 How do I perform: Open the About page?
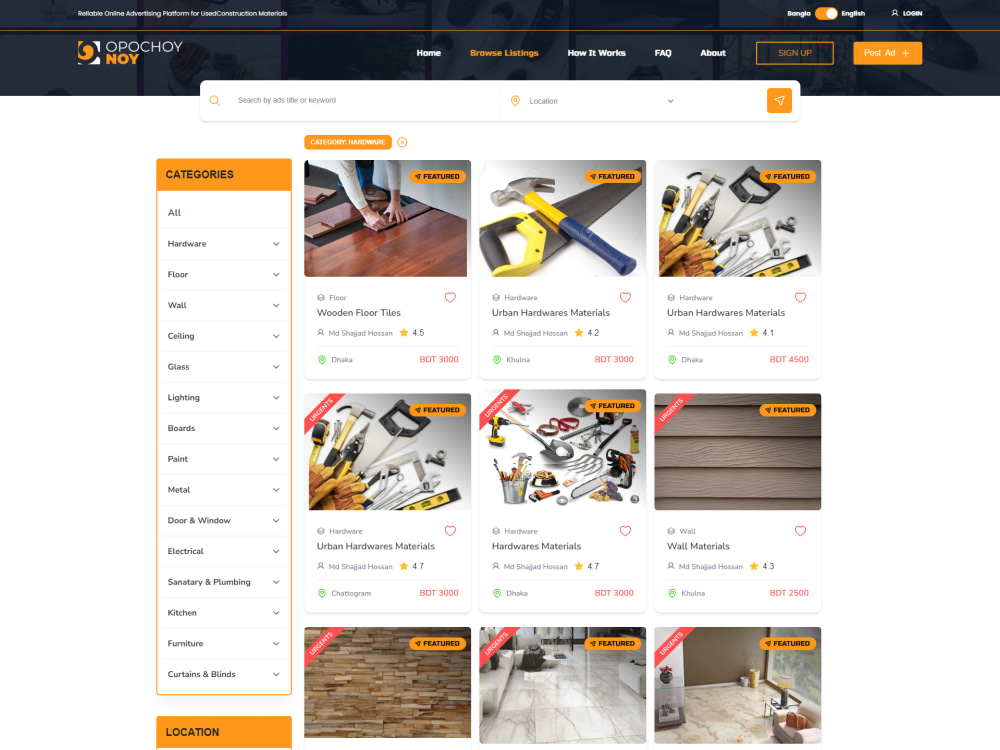pos(712,53)
